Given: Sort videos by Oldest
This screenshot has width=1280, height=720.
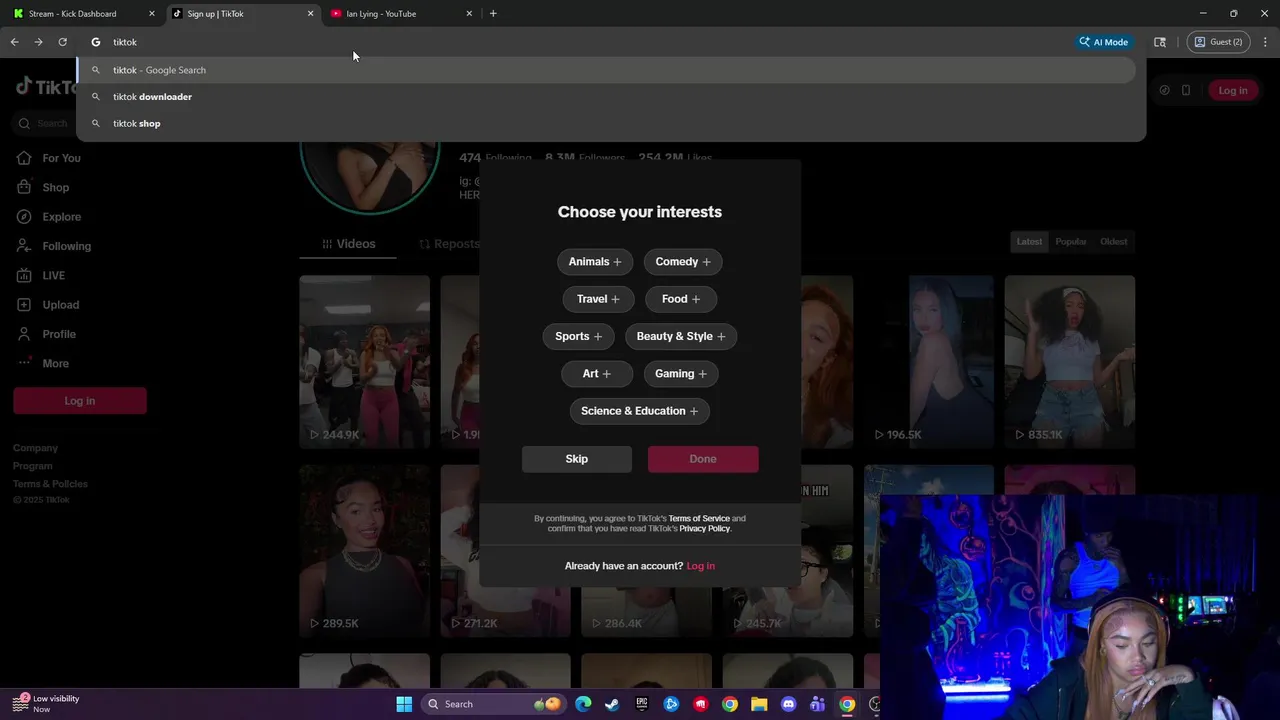Looking at the screenshot, I should click(x=1113, y=242).
